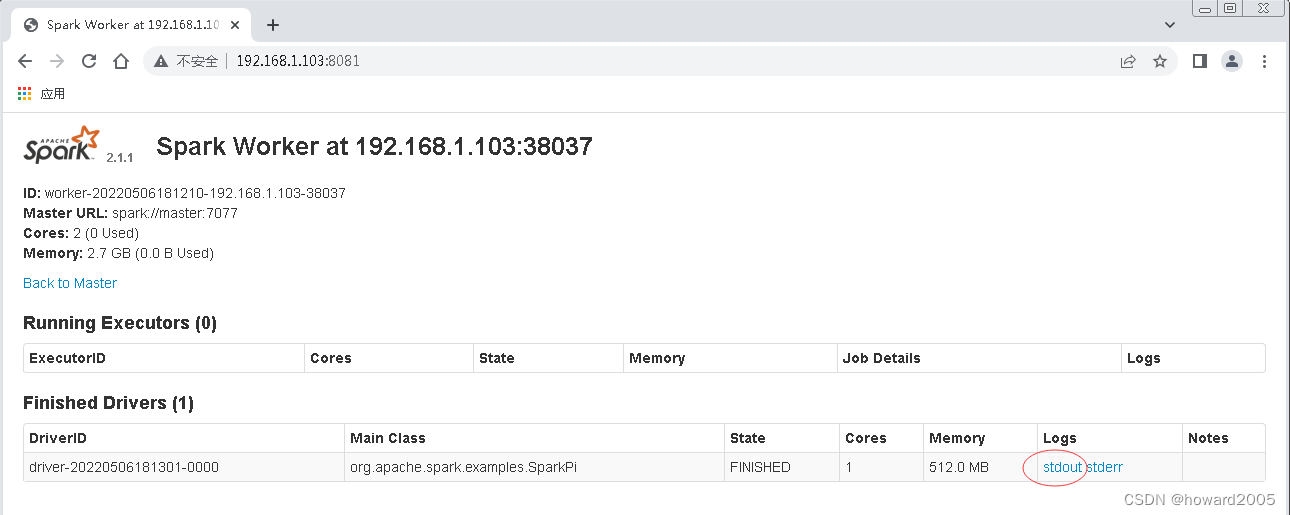1290x515 pixels.
Task: Share this page via share icon
Action: pos(1128,61)
